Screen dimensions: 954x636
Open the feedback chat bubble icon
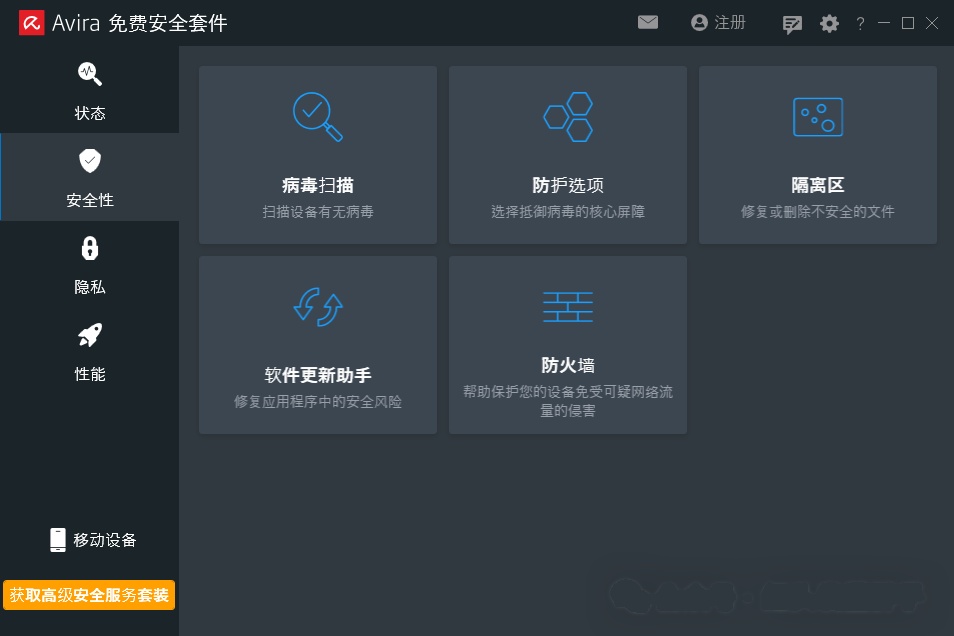pyautogui.click(x=792, y=24)
